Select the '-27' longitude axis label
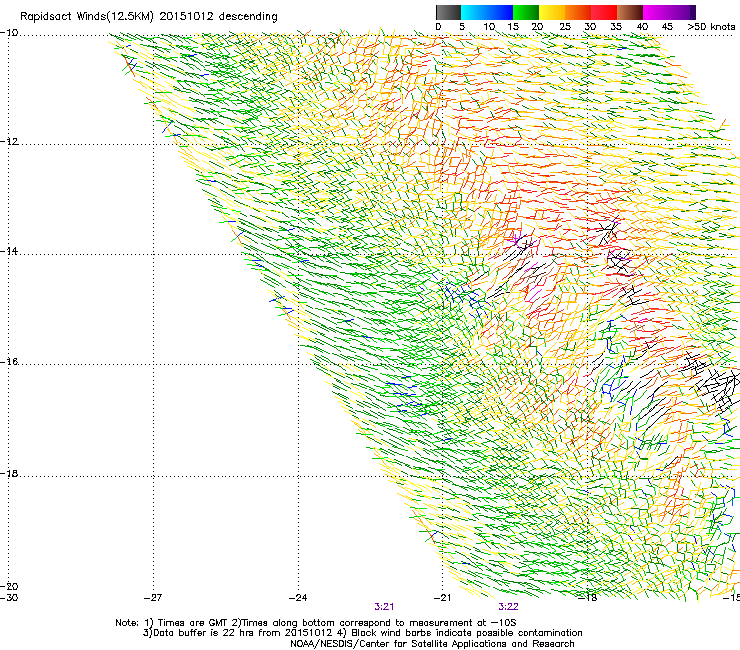740x650 pixels. coord(153,598)
